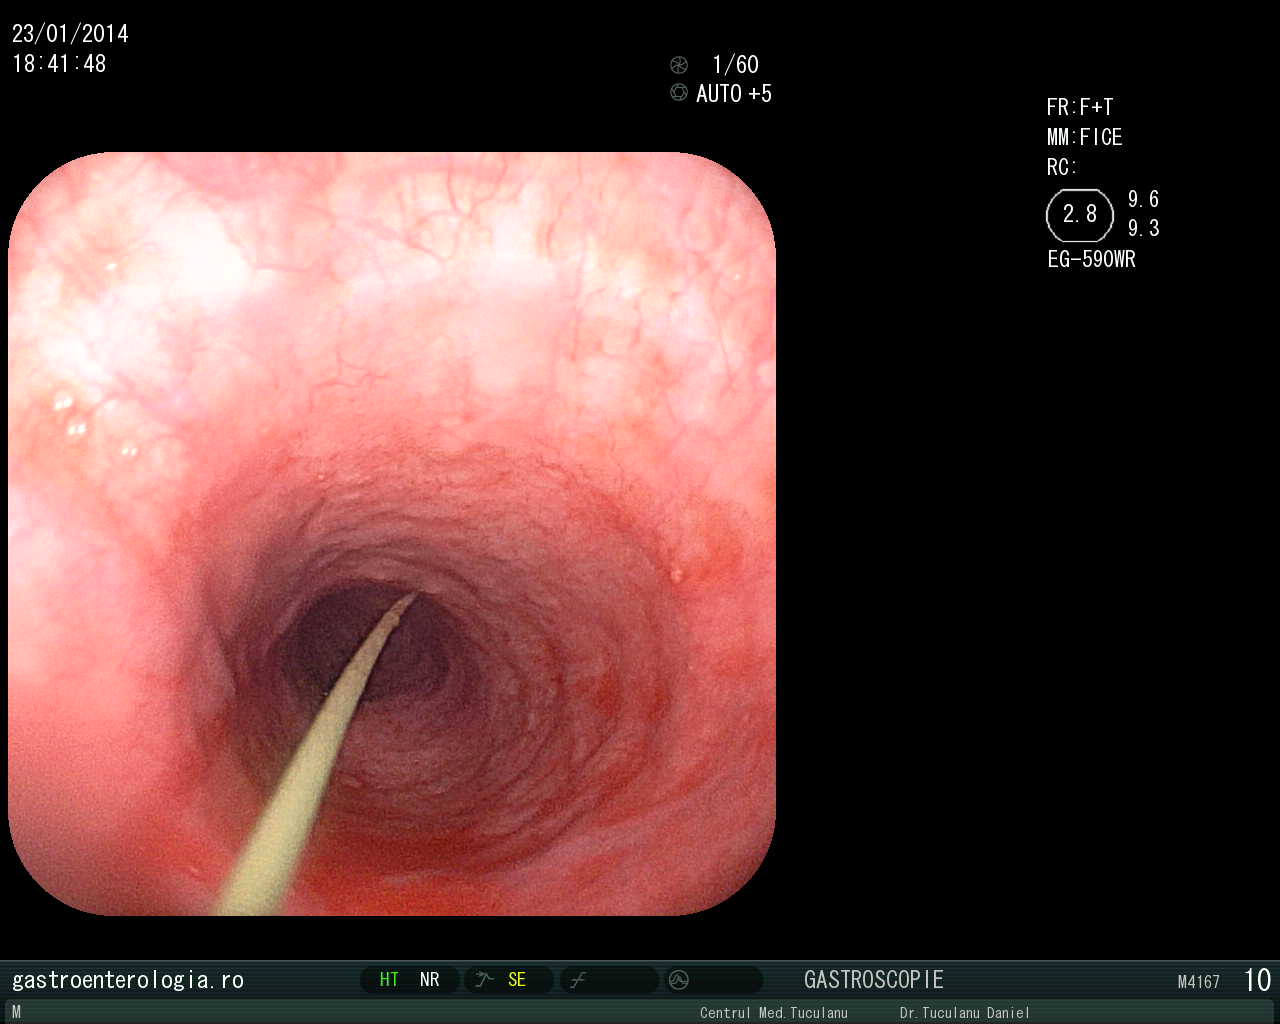Image resolution: width=1280 pixels, height=1024 pixels.
Task: Click the shutter speed icon beside 1/60
Action: pos(679,65)
